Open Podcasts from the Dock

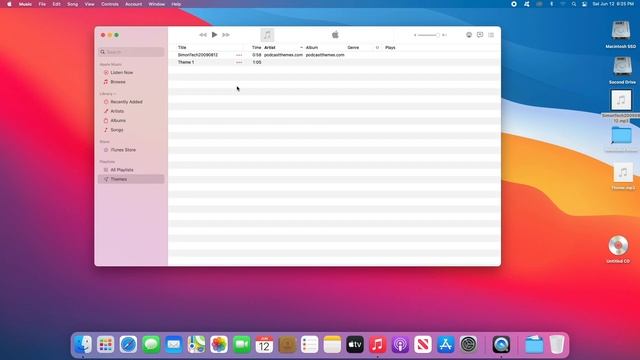click(400, 344)
